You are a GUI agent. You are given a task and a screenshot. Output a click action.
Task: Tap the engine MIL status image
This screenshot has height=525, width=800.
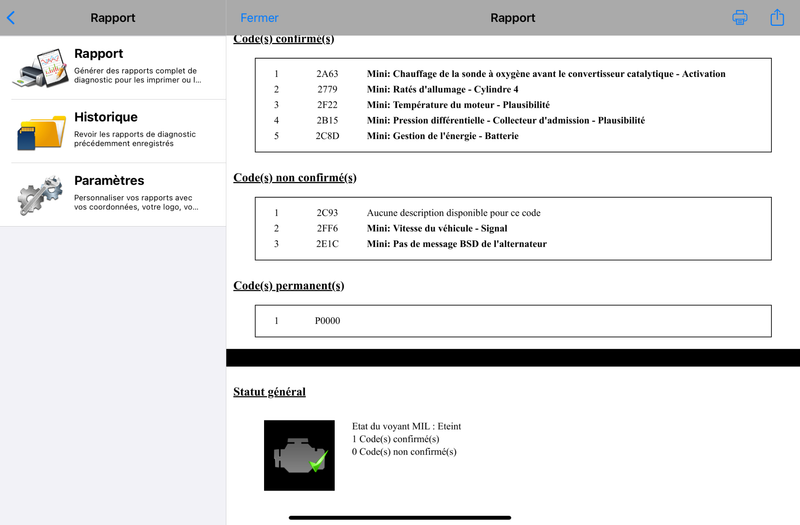point(299,455)
